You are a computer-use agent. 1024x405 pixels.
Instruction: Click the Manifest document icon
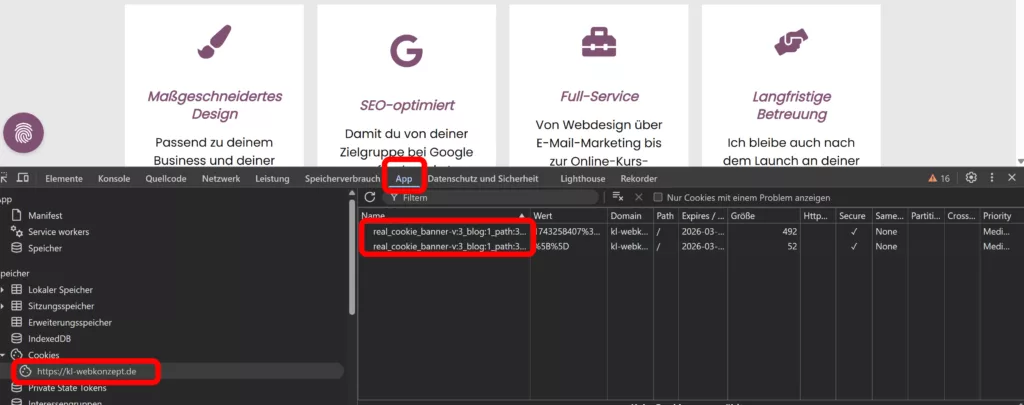click(x=17, y=215)
